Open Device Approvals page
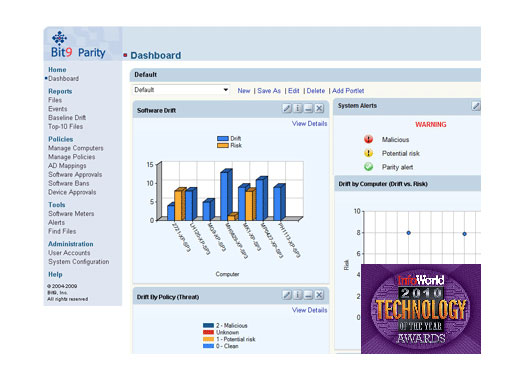The width and height of the screenshot is (522, 378). click(x=72, y=192)
